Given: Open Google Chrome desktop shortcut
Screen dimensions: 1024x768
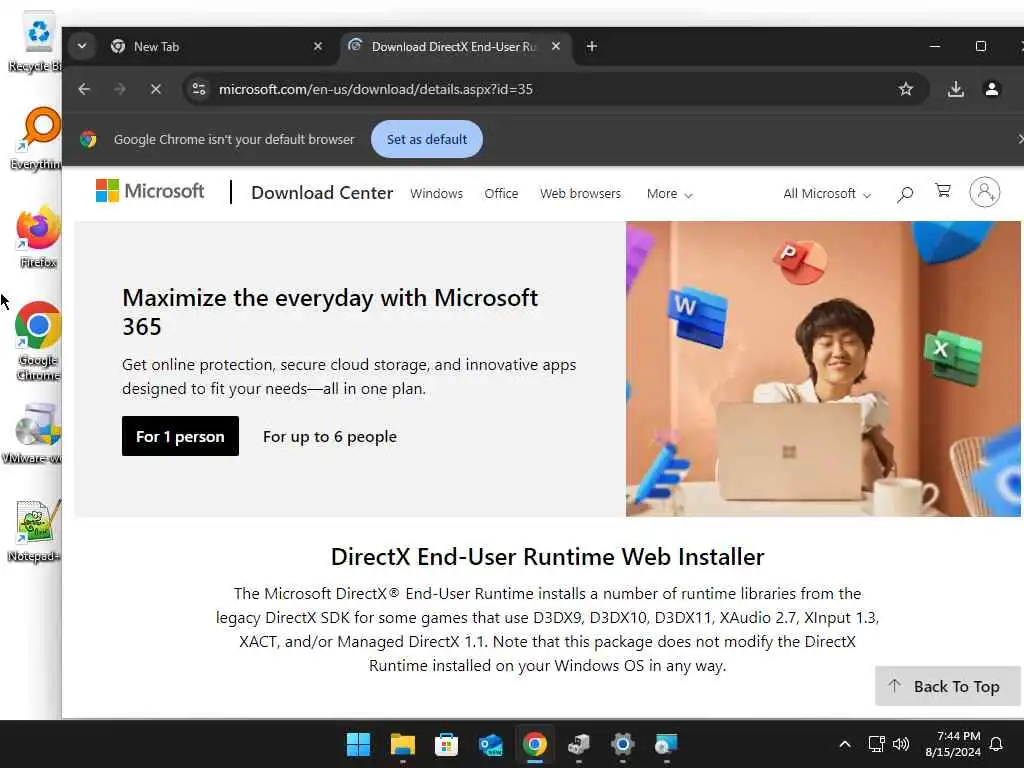Looking at the screenshot, I should pos(38,341).
